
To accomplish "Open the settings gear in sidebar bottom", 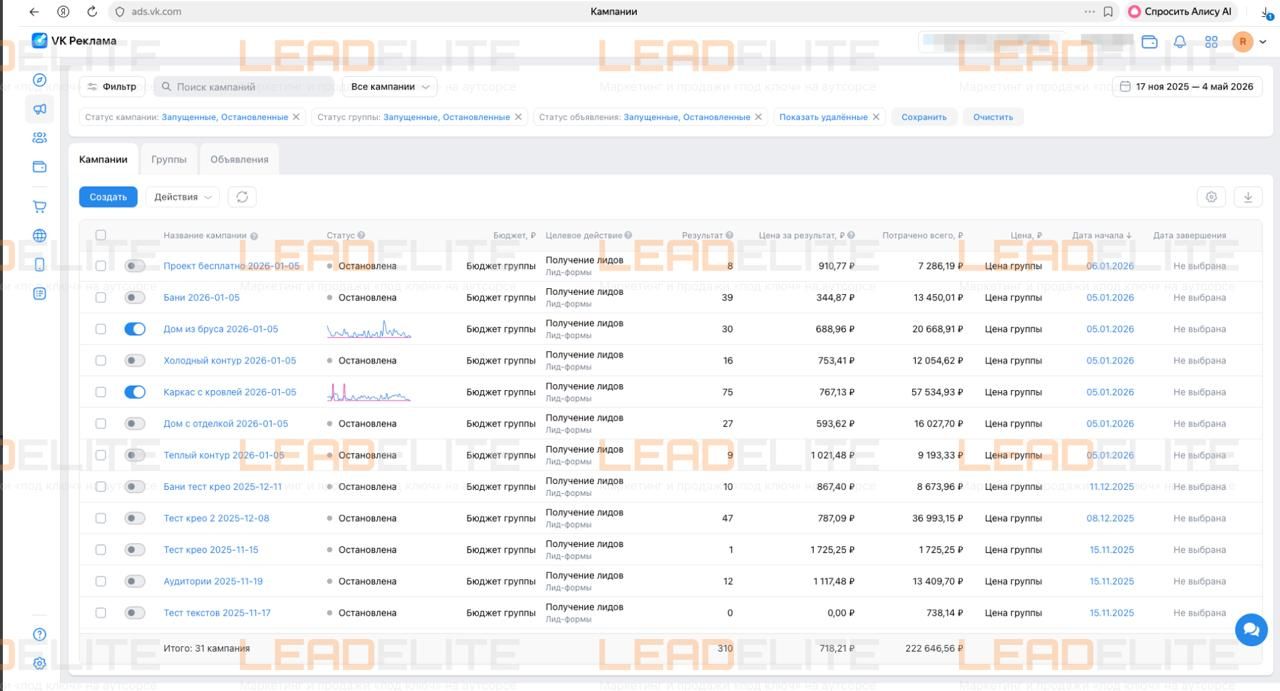I will (40, 663).
